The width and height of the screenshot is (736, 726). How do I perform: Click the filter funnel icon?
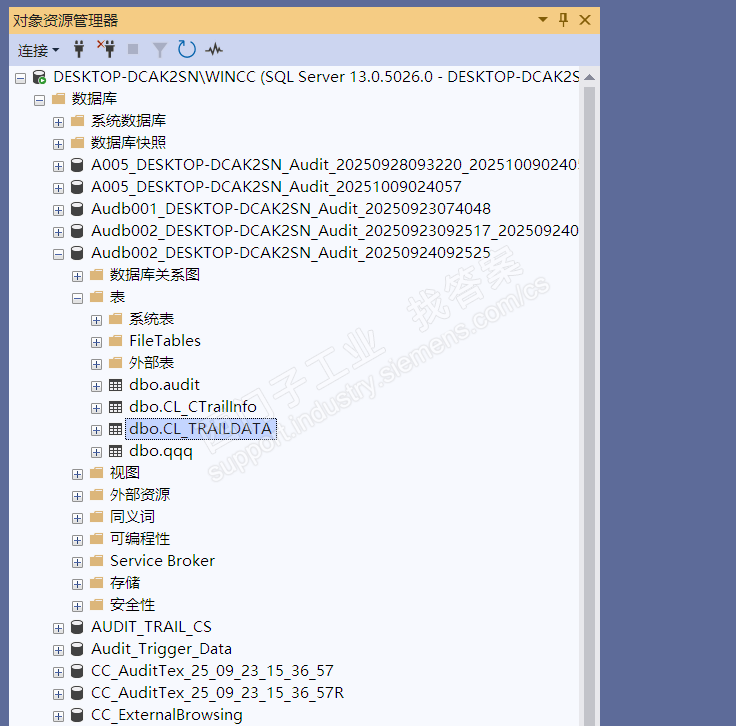pyautogui.click(x=160, y=50)
